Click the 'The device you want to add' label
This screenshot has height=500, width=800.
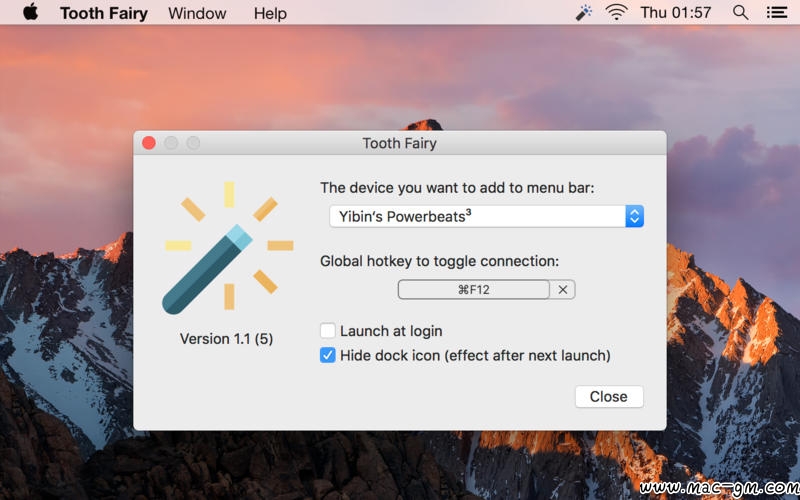click(457, 188)
